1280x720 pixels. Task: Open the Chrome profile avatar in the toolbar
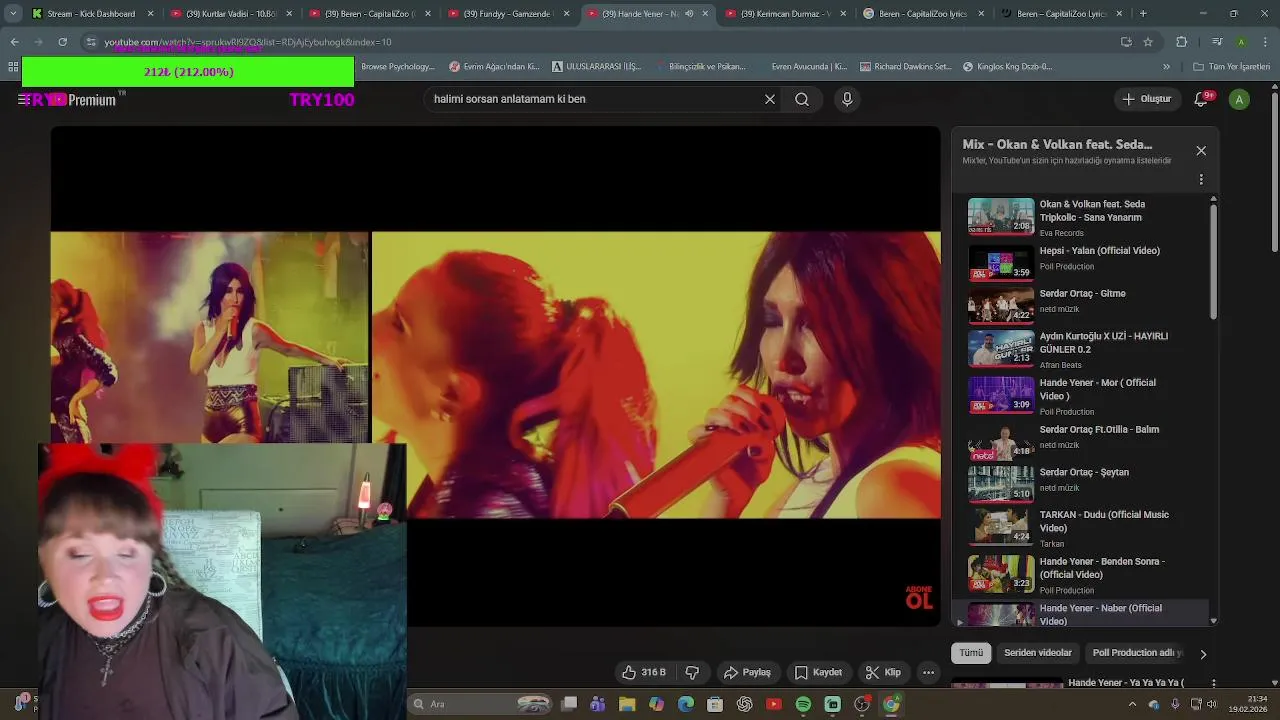[x=1241, y=42]
